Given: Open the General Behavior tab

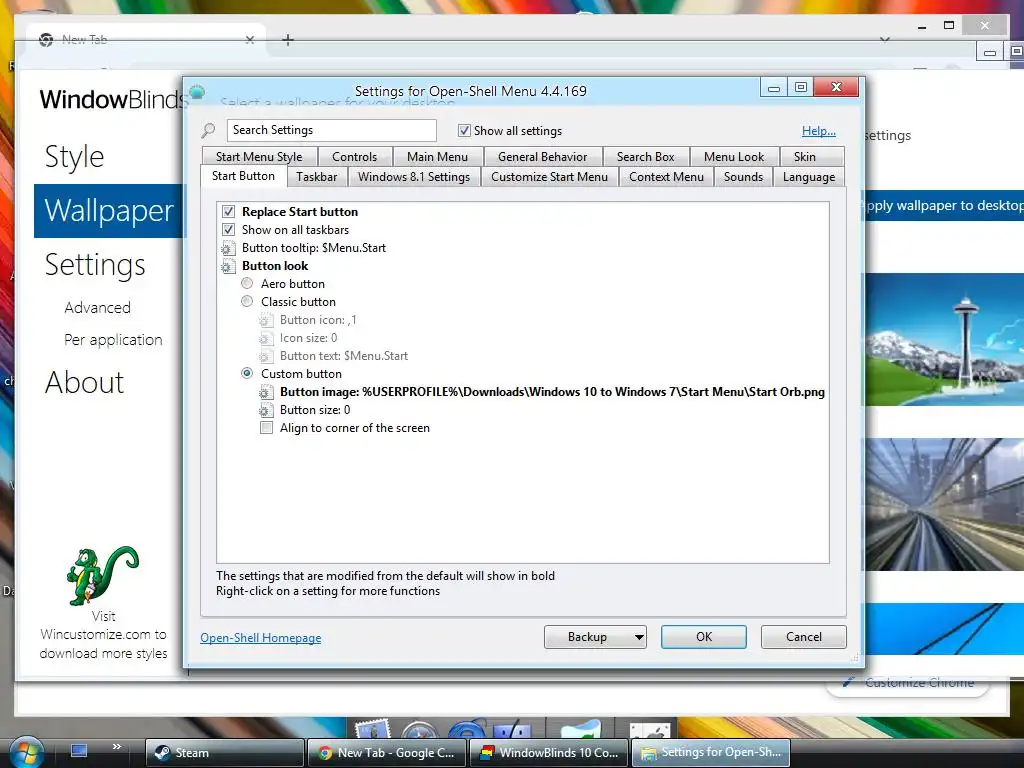Looking at the screenshot, I should tap(543, 157).
